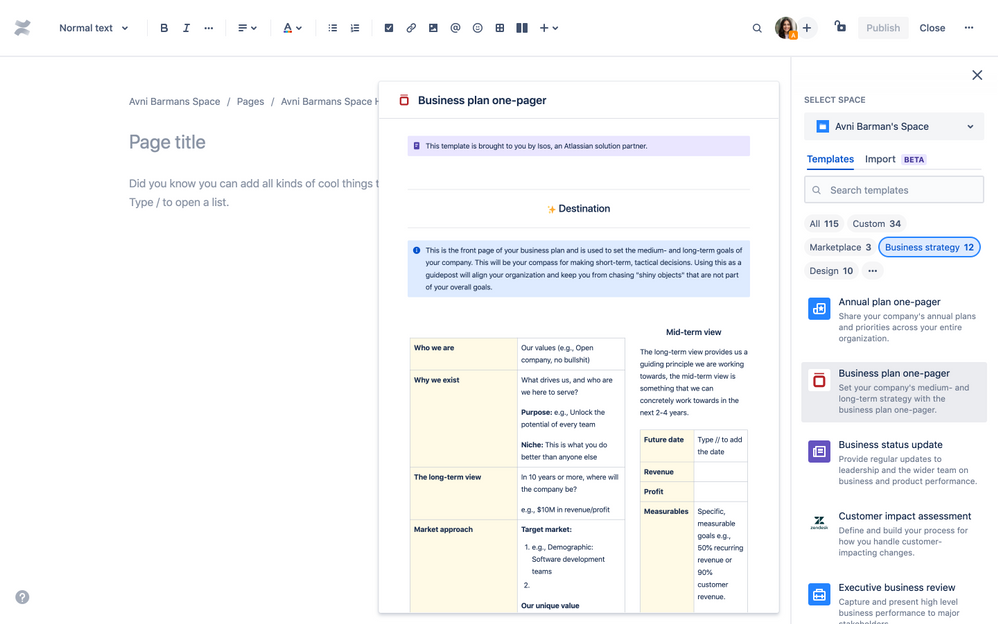The height and width of the screenshot is (624, 998).
Task: Insert a table
Action: coord(500,28)
